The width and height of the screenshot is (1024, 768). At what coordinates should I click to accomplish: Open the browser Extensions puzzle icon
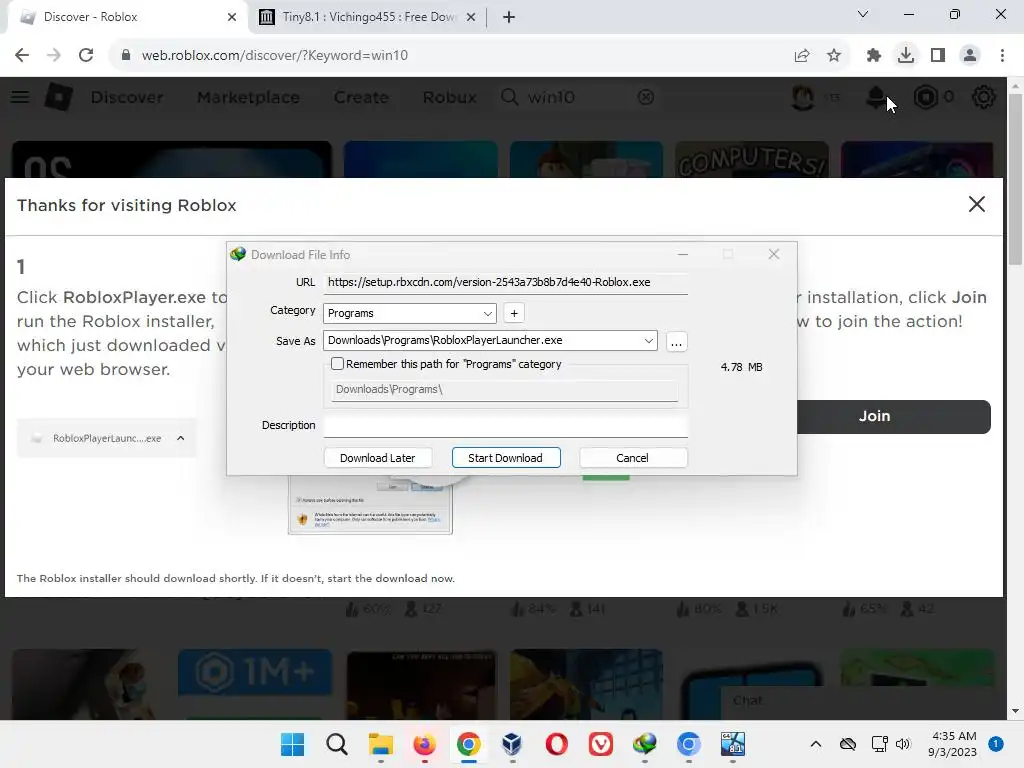[874, 56]
